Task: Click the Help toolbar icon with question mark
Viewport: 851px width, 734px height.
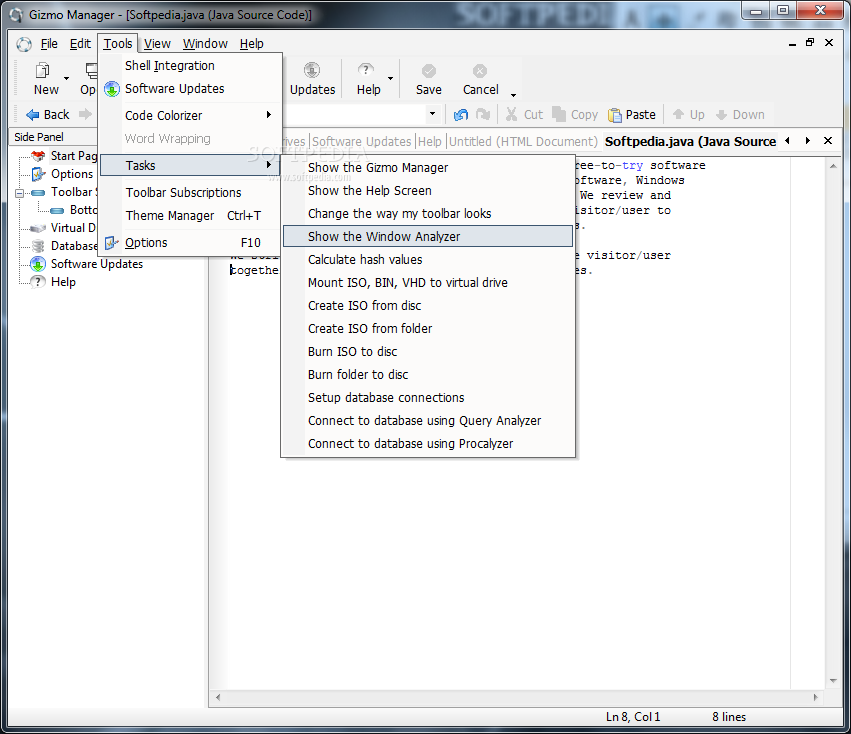Action: (366, 71)
